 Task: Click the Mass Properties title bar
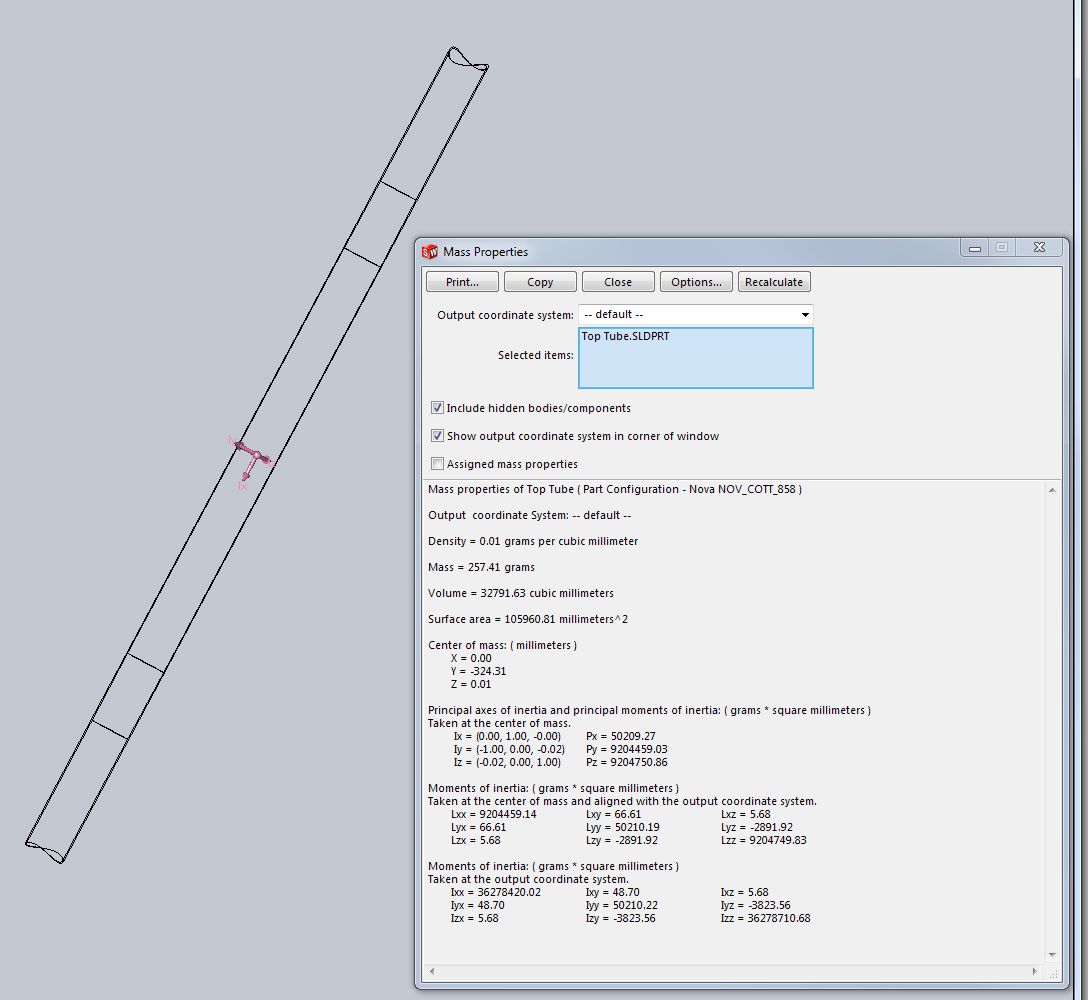[x=700, y=252]
